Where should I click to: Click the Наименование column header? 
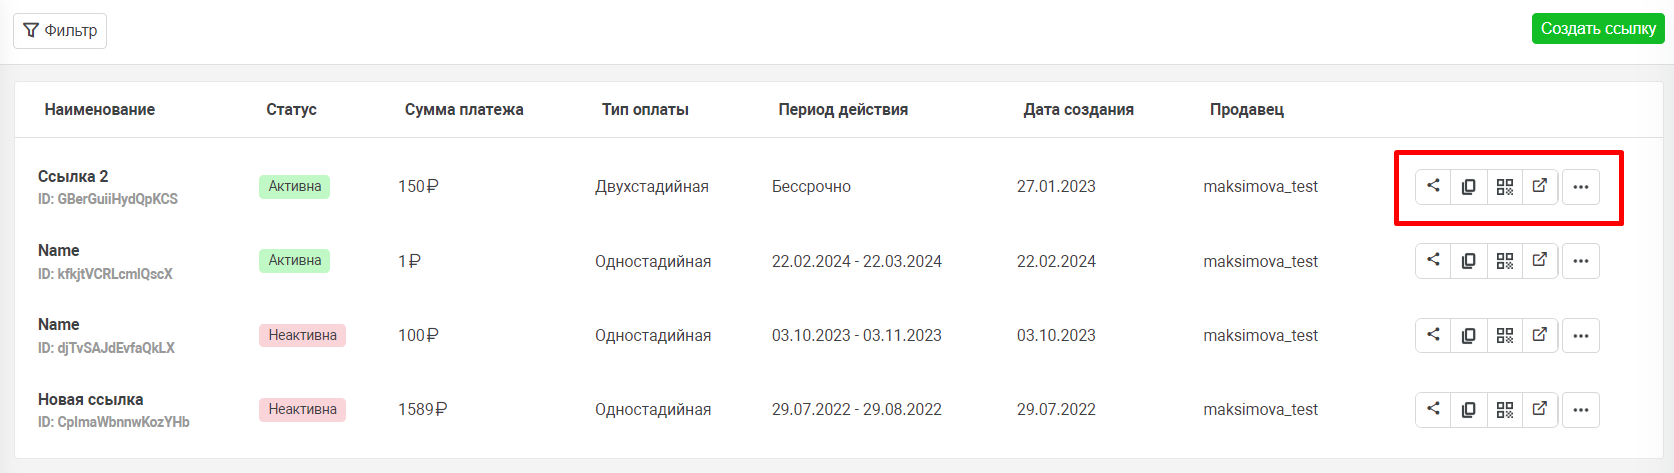(x=100, y=109)
